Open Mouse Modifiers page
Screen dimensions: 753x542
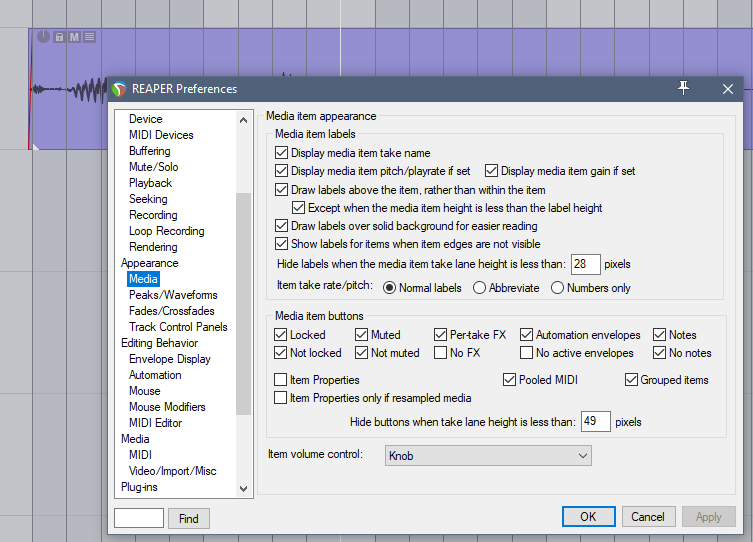167,407
